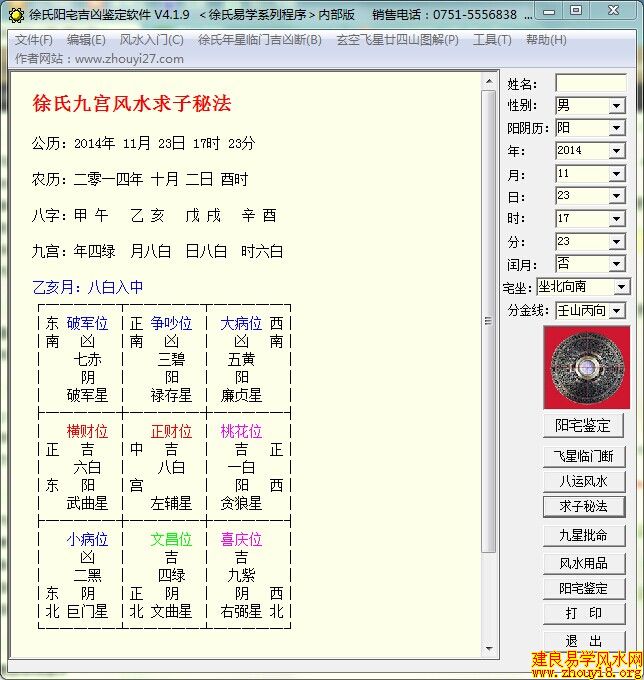The image size is (644, 680).
Task: Open the 文件(F) menu
Action: pos(33,40)
